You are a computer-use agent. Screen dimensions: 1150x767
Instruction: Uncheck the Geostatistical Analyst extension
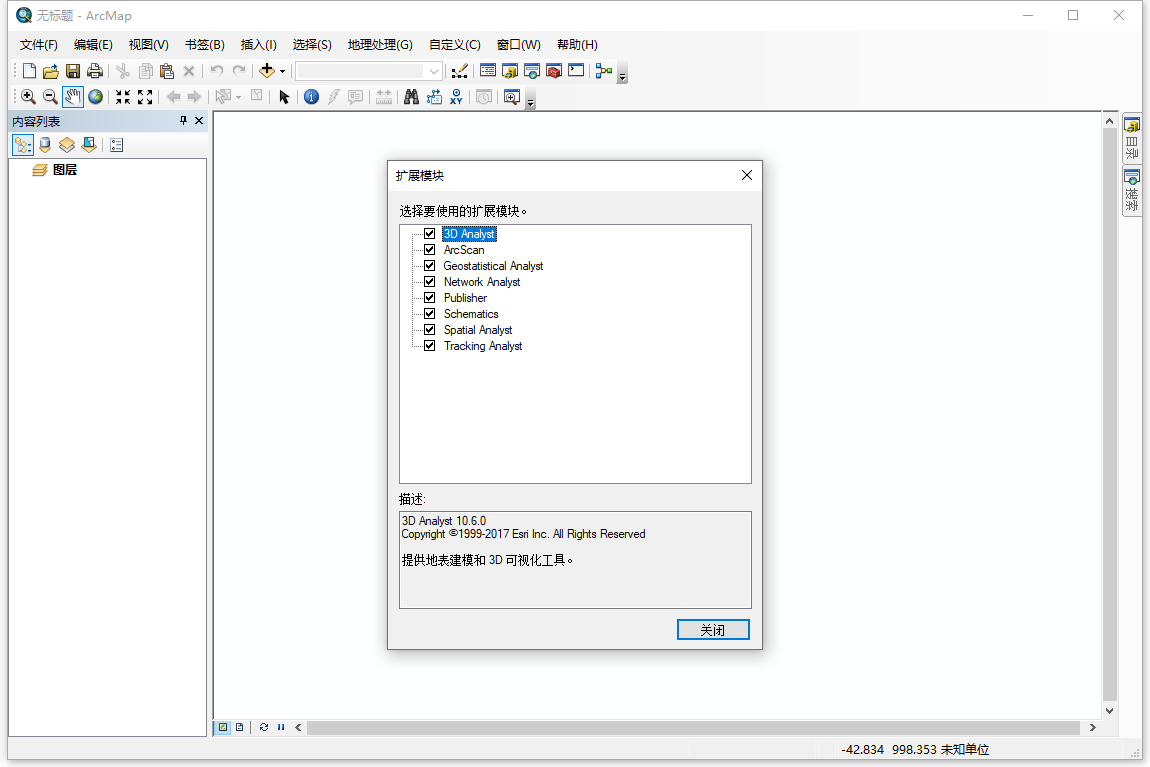click(x=430, y=265)
